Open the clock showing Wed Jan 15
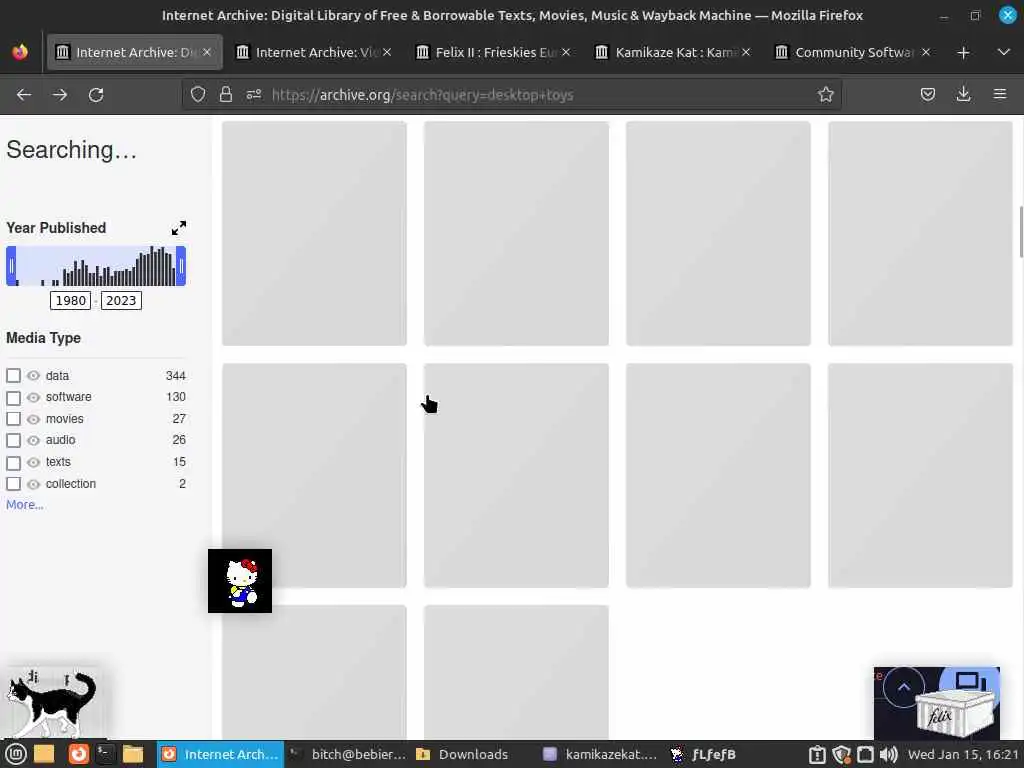The image size is (1024, 768). (964, 754)
